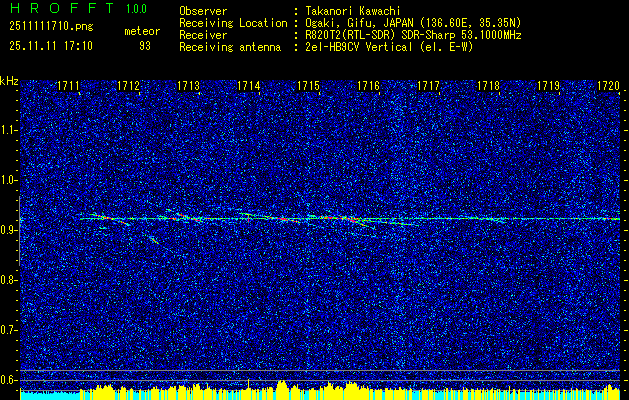The height and width of the screenshot is (400, 629).
Task: Click the 1720 time marker
Action: 609,86
